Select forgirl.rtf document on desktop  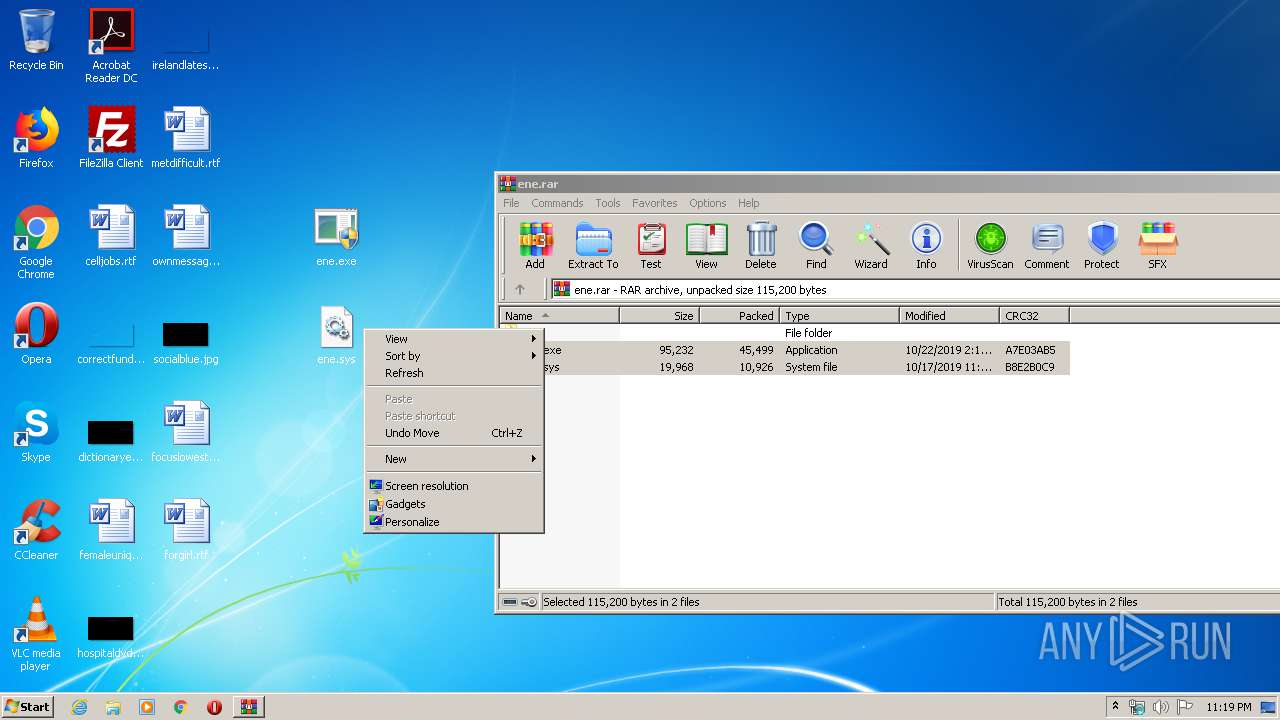[186, 530]
